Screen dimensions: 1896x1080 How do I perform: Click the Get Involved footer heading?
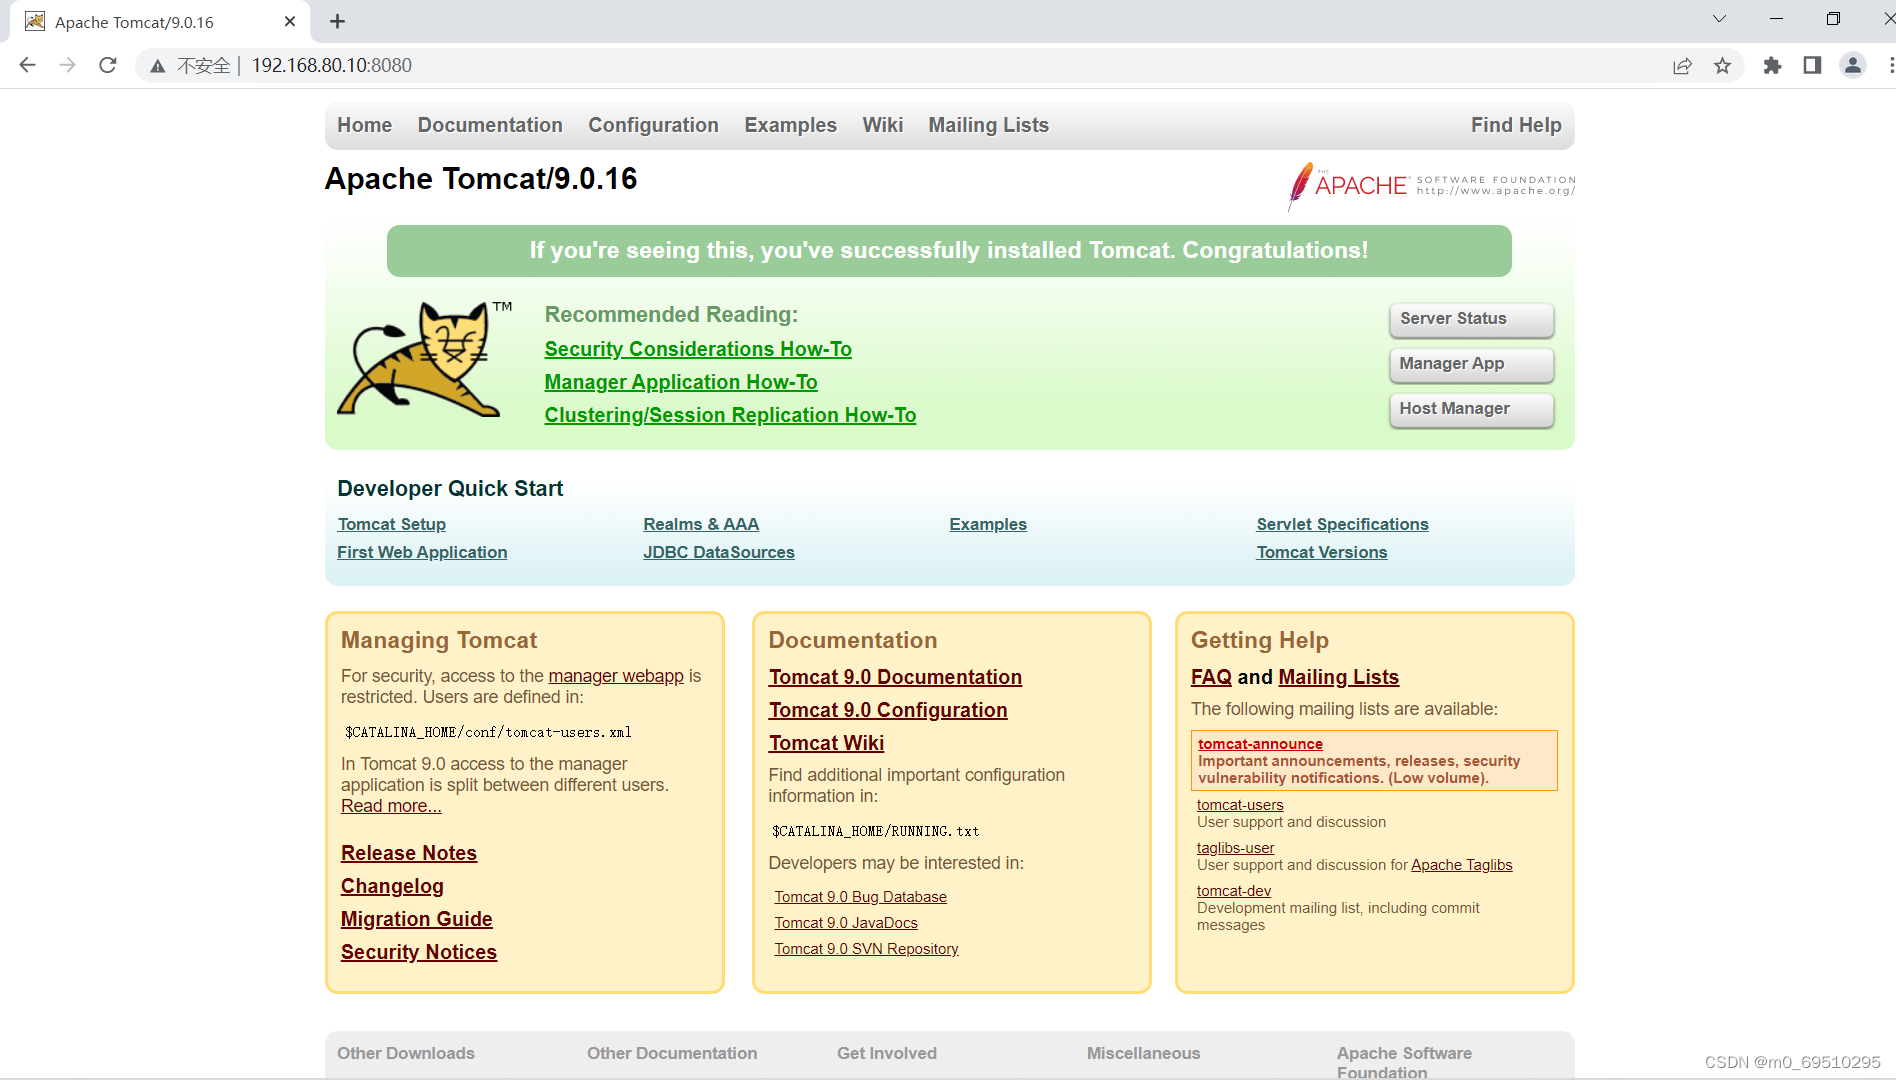886,1053
